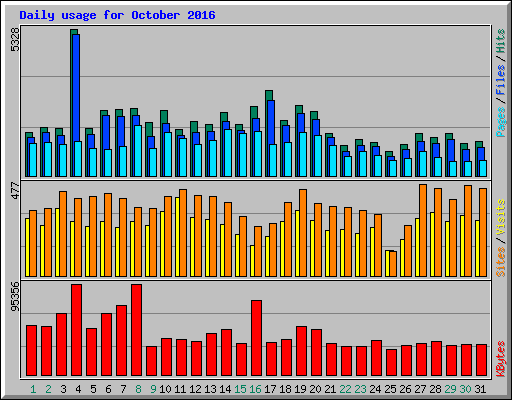Image resolution: width=512 pixels, height=400 pixels.
Task: Click the 'Files' legend label
Action: (501, 80)
